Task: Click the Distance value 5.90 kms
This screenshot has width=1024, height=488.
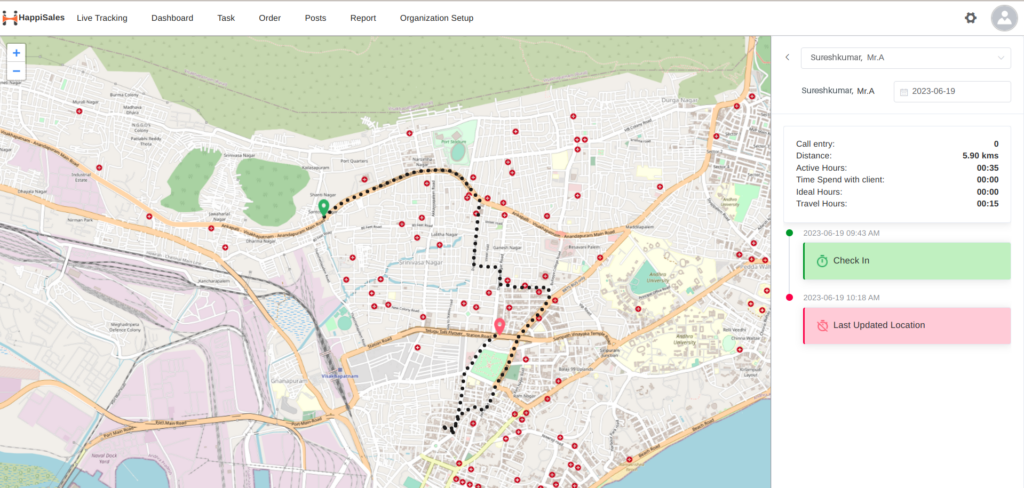Action: coord(980,155)
